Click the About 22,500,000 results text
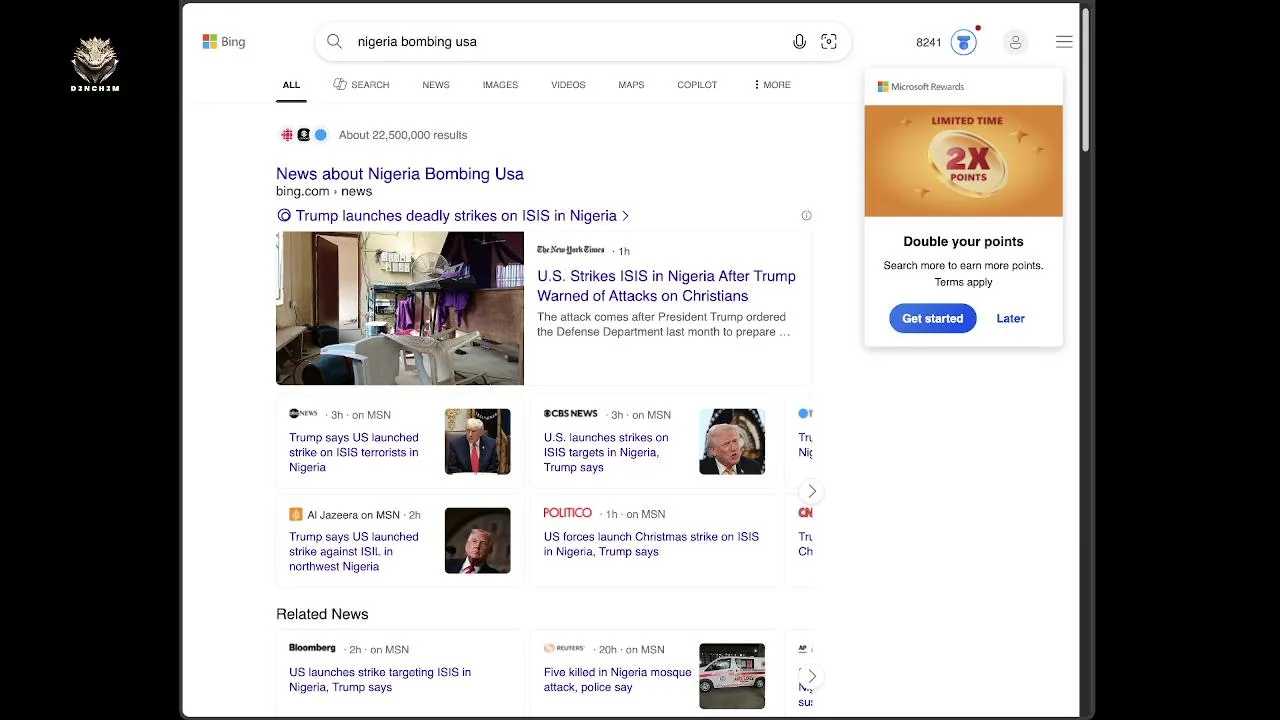The image size is (1280, 720). tap(403, 135)
